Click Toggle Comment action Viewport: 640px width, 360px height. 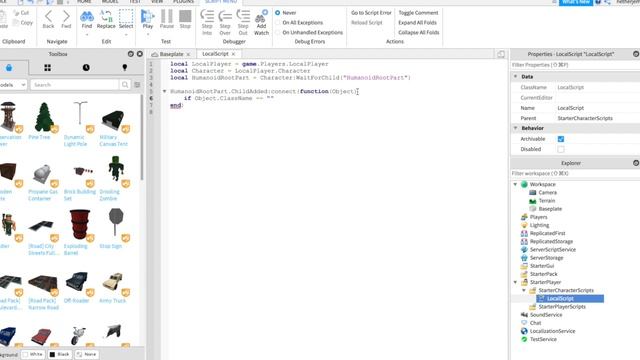tap(418, 13)
